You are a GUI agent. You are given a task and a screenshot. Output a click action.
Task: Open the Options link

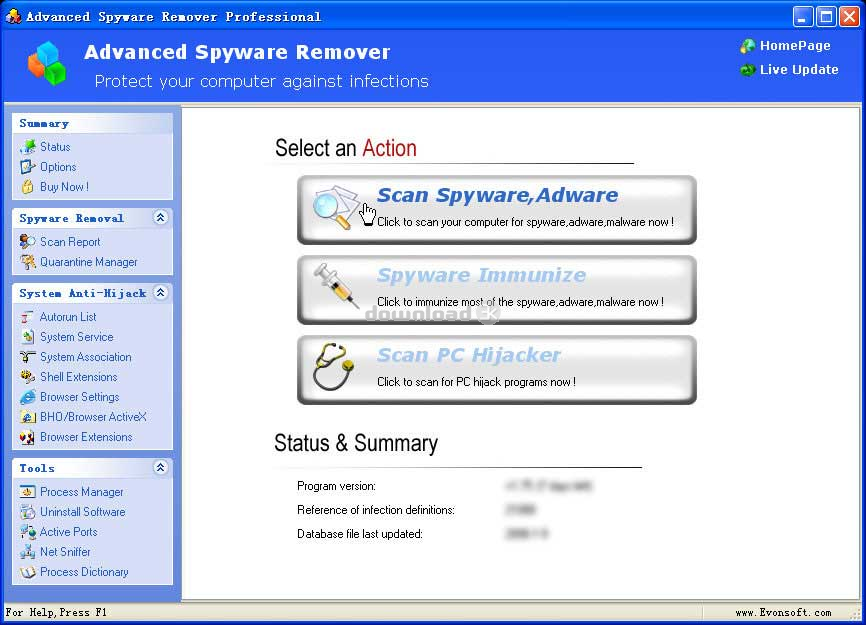click(58, 167)
